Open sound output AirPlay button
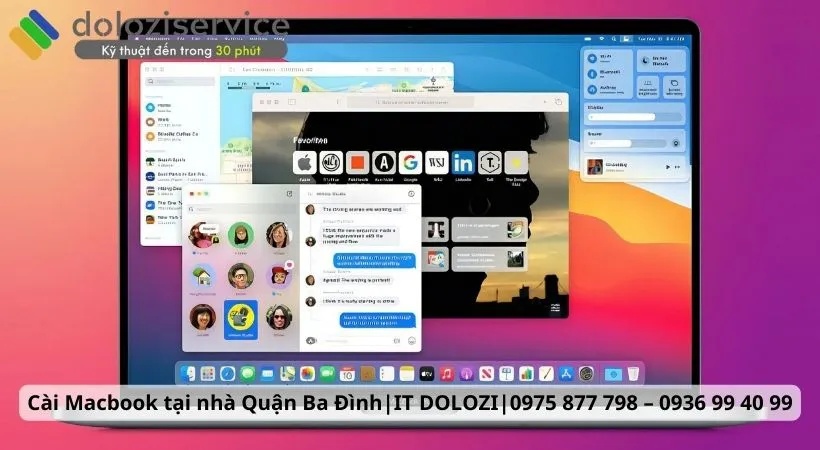 tap(676, 143)
